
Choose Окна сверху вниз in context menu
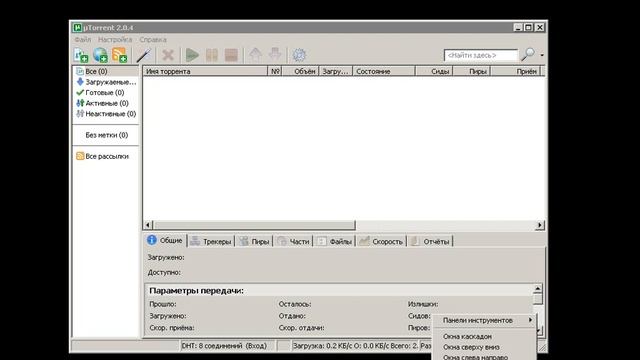point(484,347)
